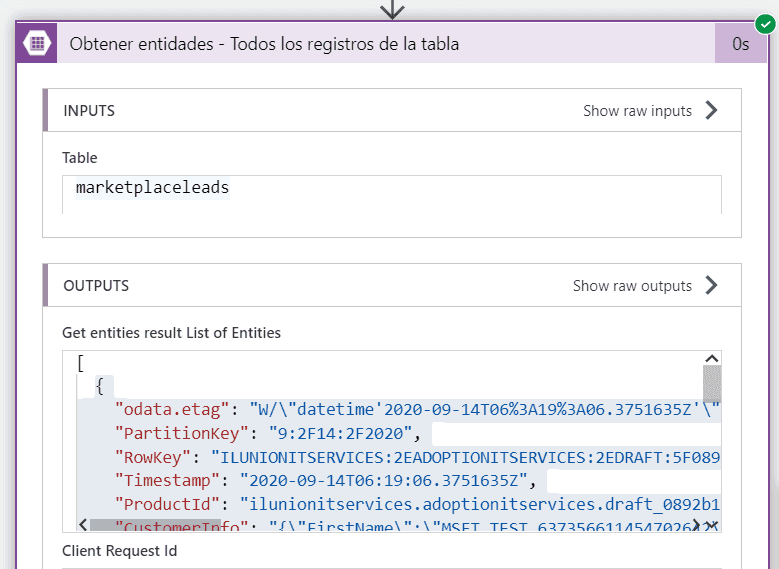Click the "ProductId" key in the JSON
The height and width of the screenshot is (569, 779).
(x=167, y=504)
